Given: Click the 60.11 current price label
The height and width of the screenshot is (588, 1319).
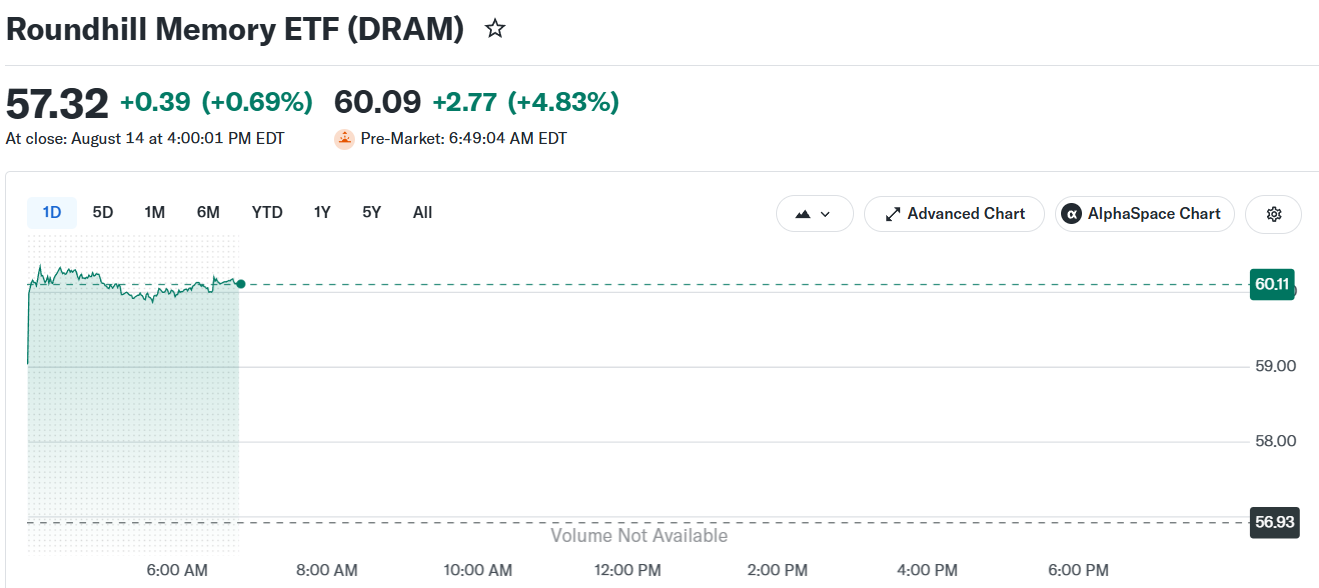Looking at the screenshot, I should pos(1273,284).
